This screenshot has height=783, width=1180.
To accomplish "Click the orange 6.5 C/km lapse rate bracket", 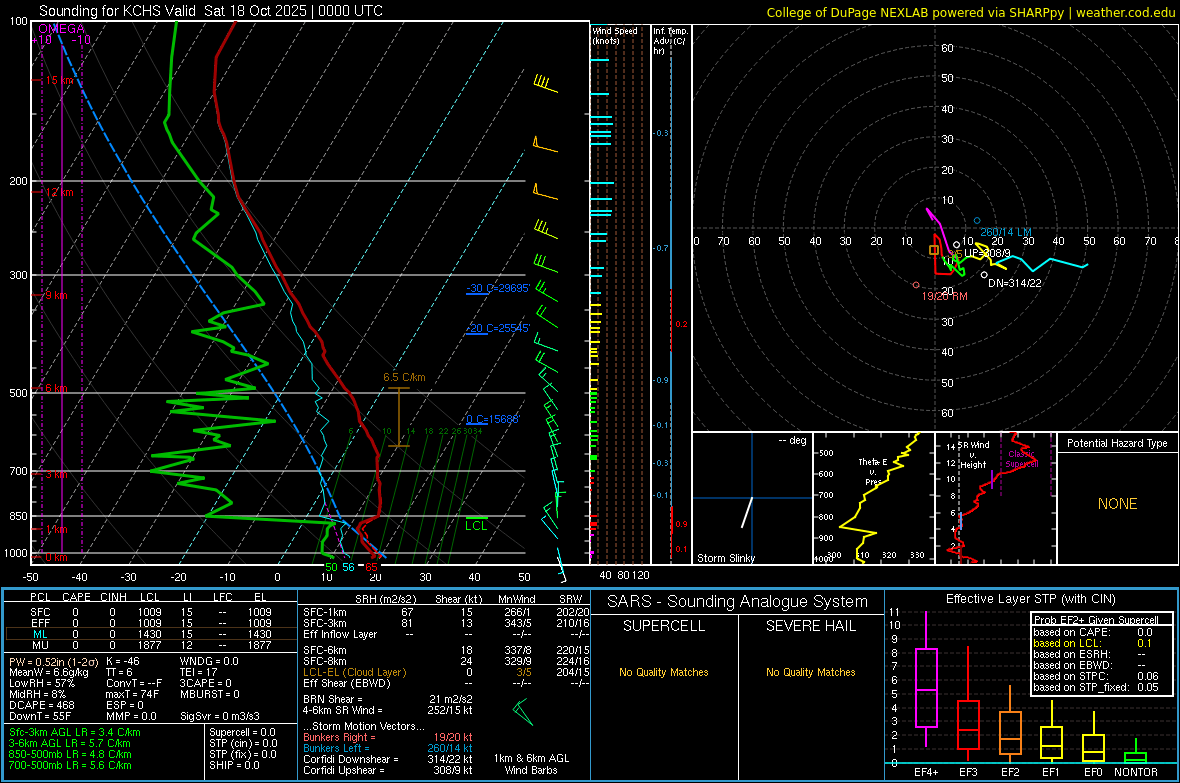I will 398,417.
